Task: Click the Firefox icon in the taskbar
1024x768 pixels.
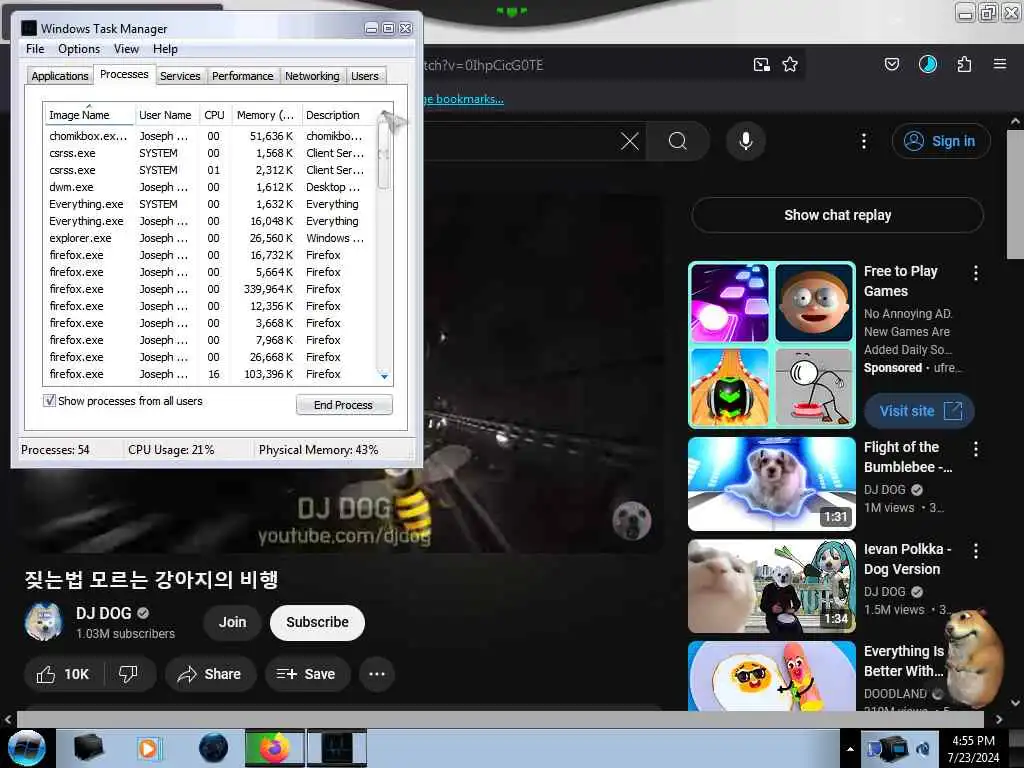Action: click(274, 748)
